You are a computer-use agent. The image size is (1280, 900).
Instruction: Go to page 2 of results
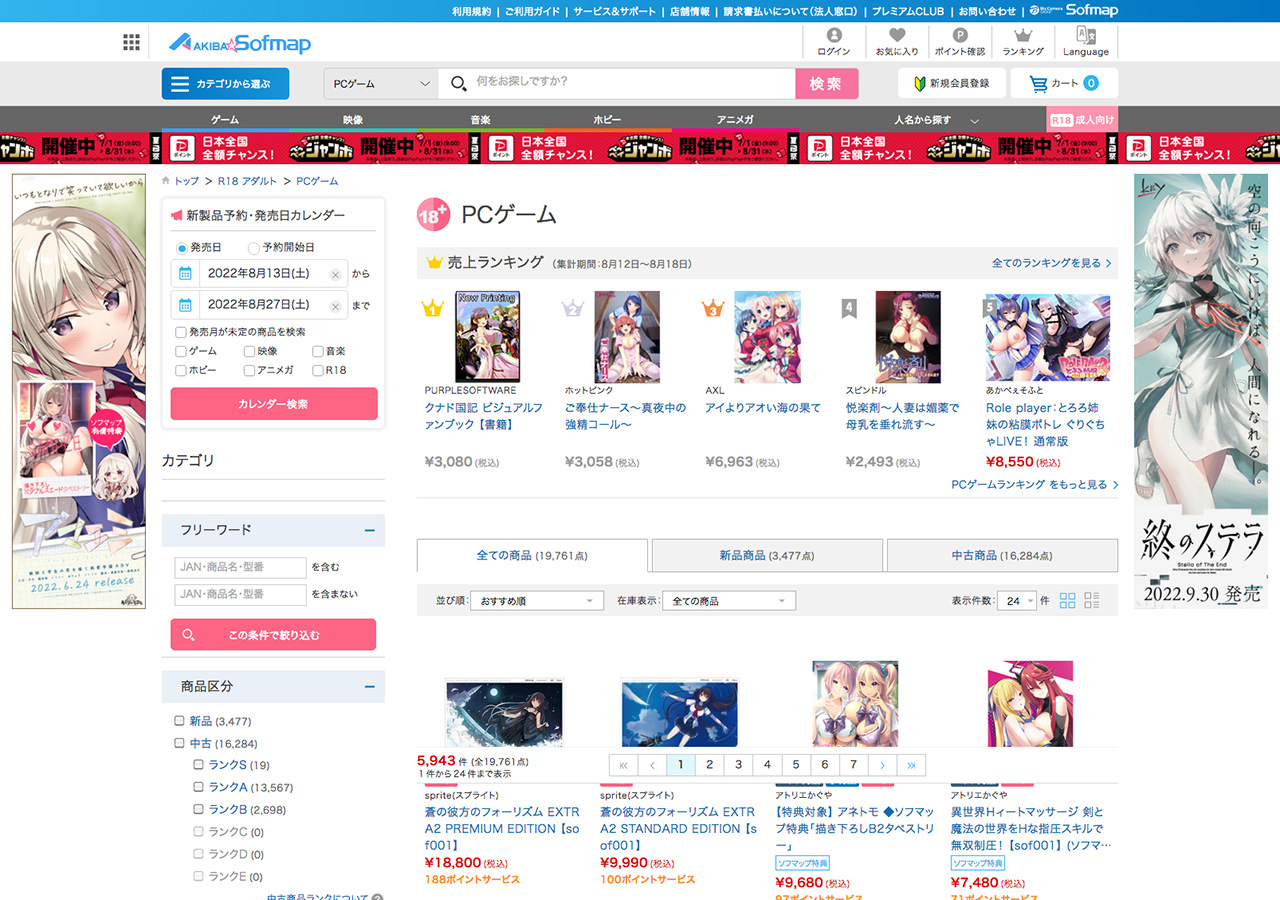pyautogui.click(x=709, y=765)
